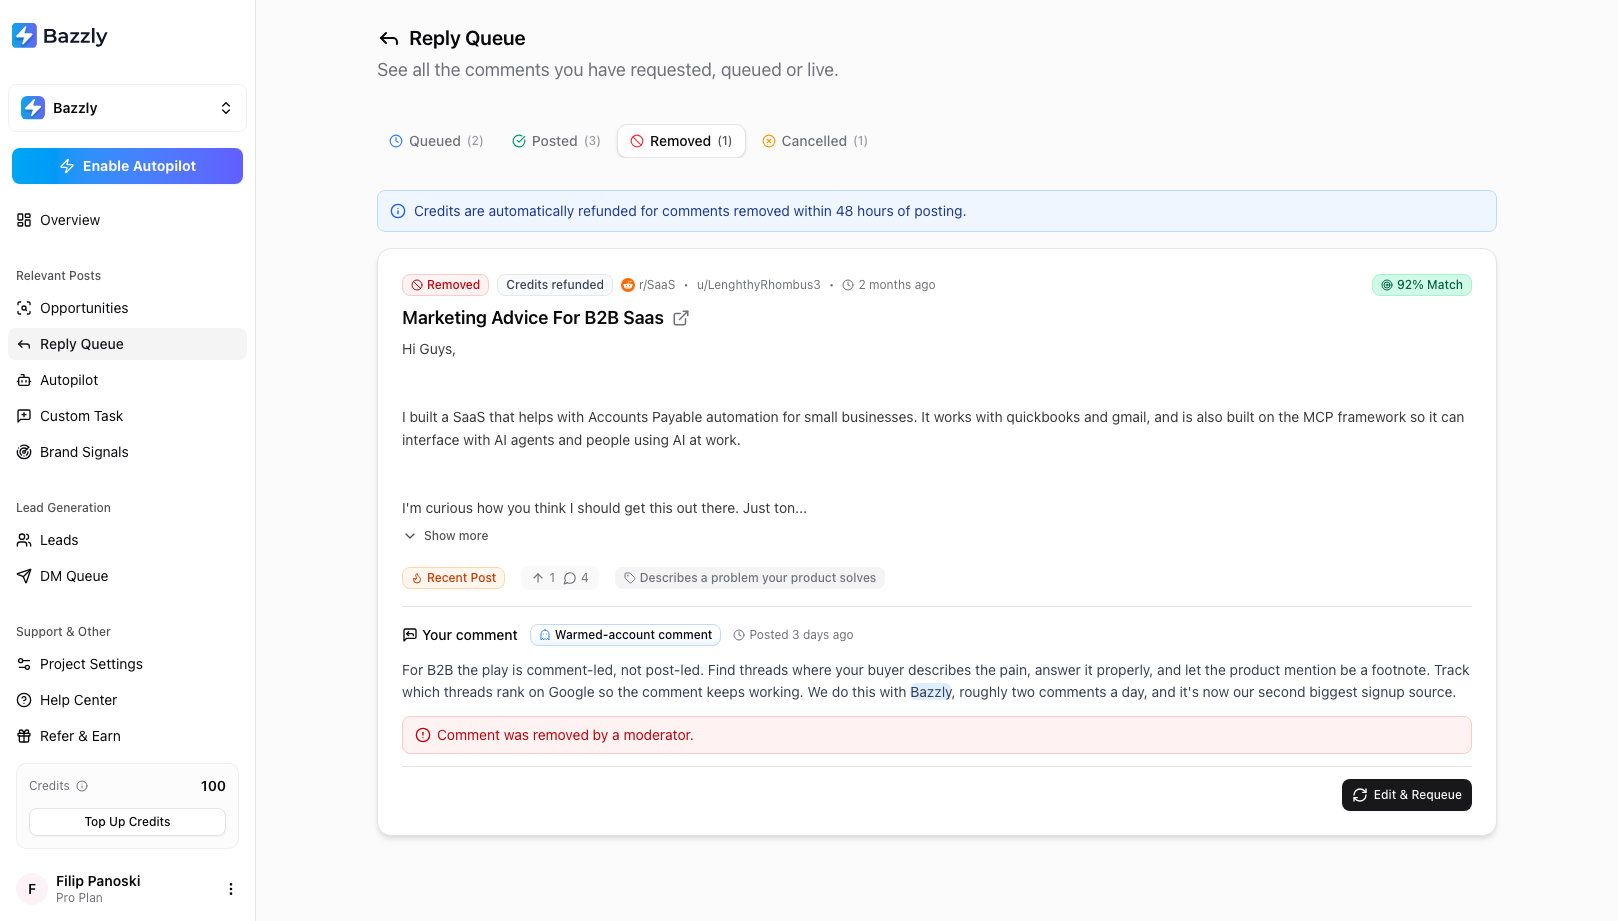Switch to the Cancelled tab

pyautogui.click(x=815, y=141)
